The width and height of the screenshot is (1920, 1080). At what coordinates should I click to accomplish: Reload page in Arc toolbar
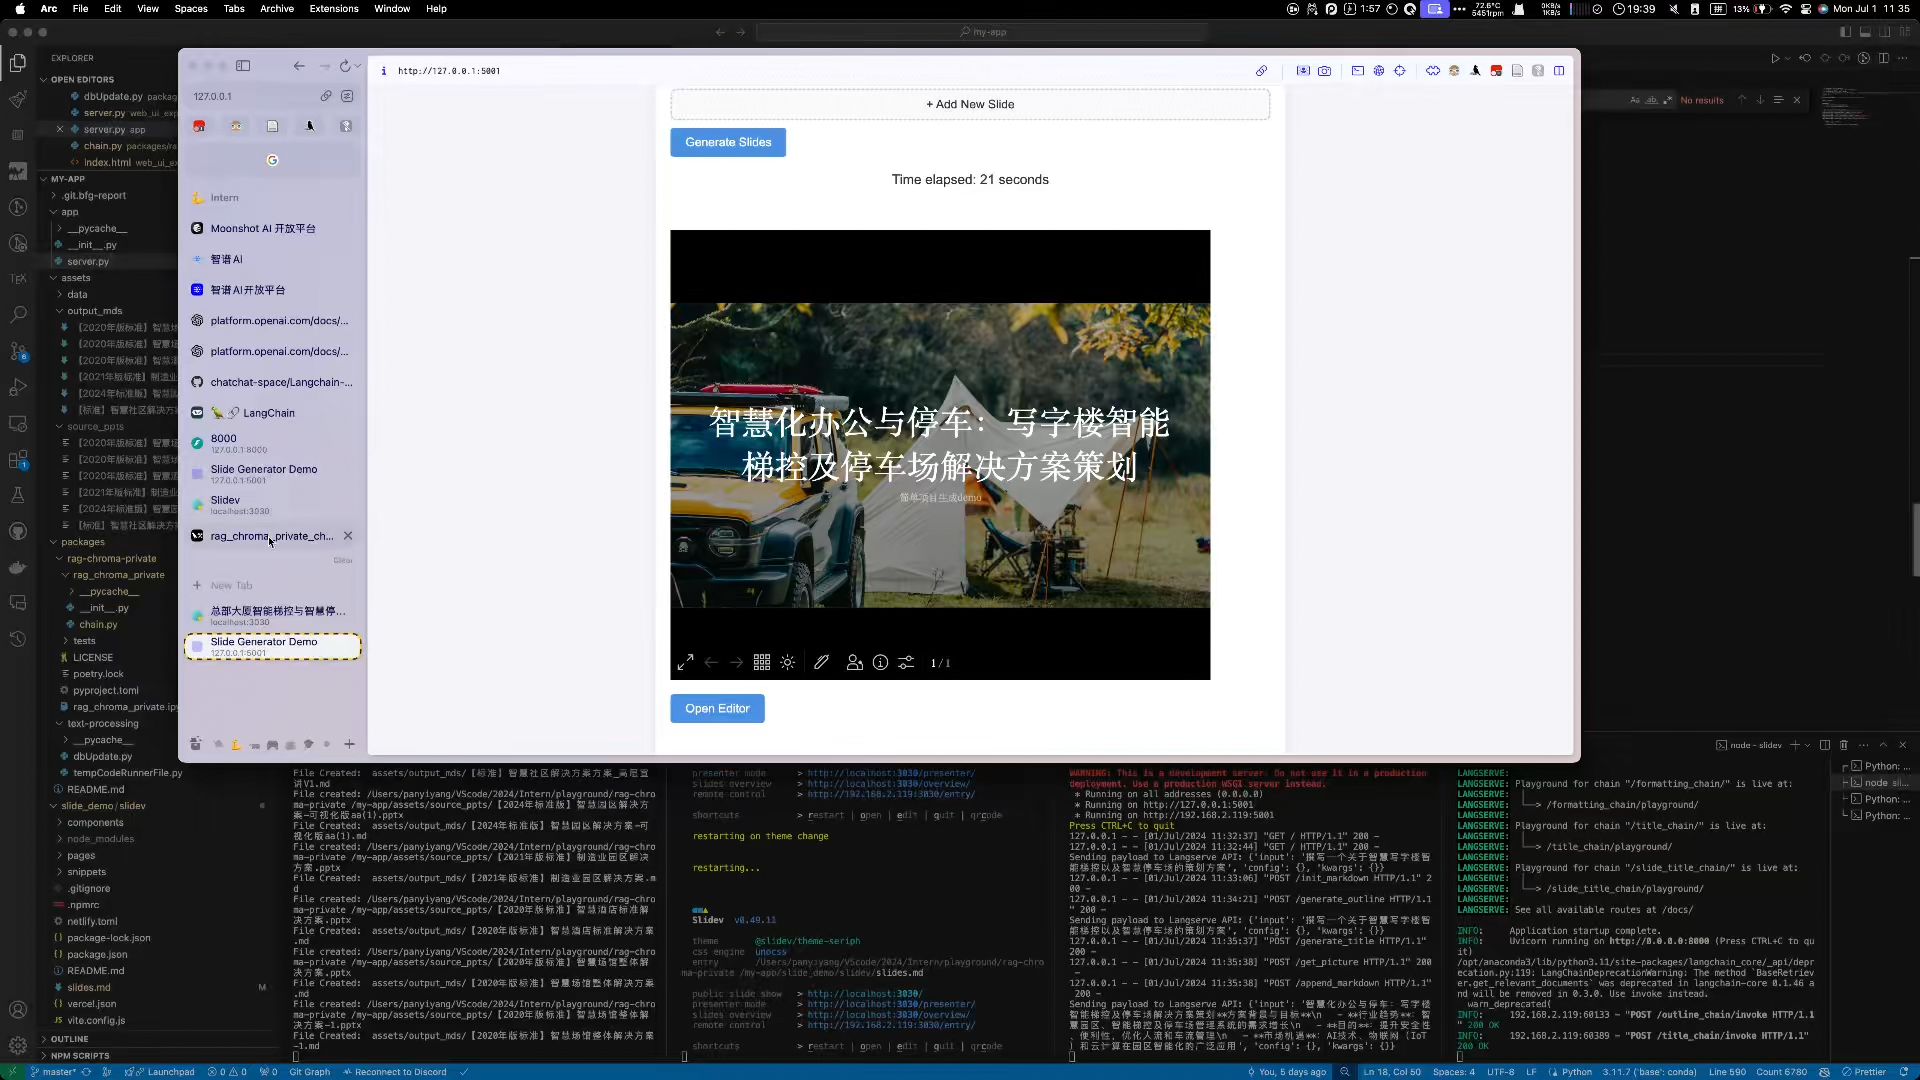click(x=345, y=66)
